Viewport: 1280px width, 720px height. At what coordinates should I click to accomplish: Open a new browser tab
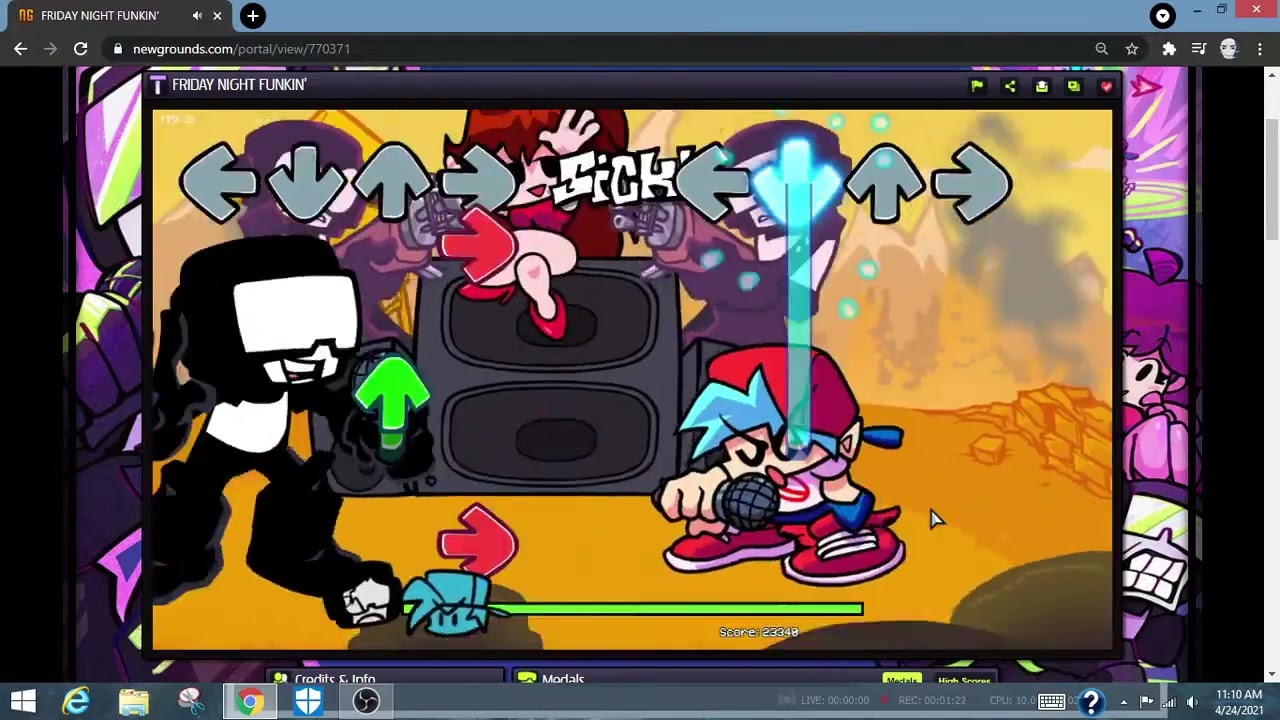(x=253, y=16)
